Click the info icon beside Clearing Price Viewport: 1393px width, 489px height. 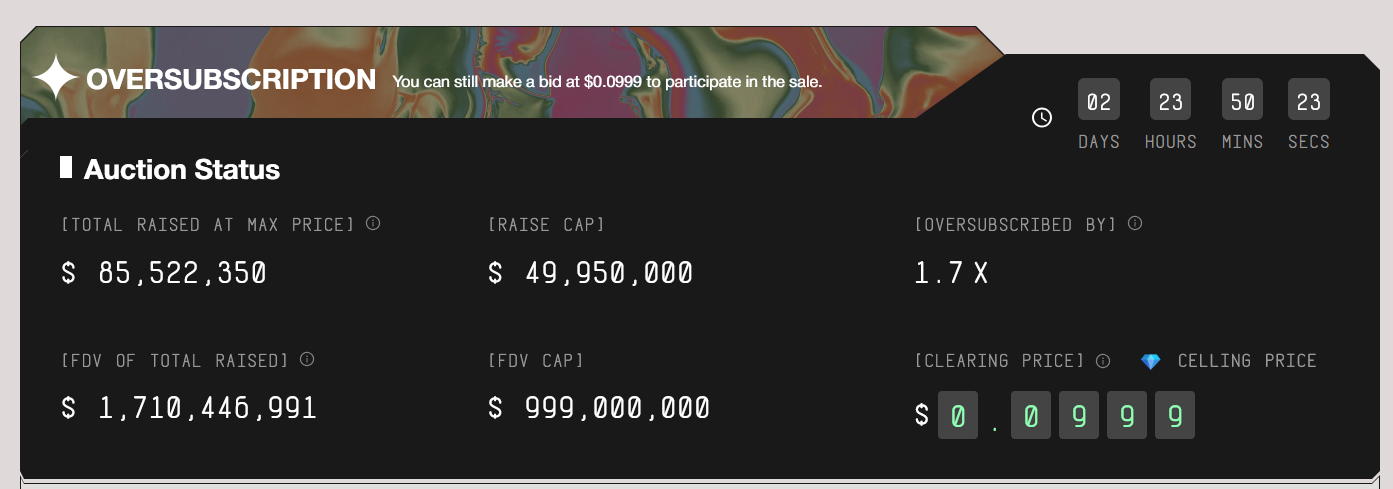1103,360
